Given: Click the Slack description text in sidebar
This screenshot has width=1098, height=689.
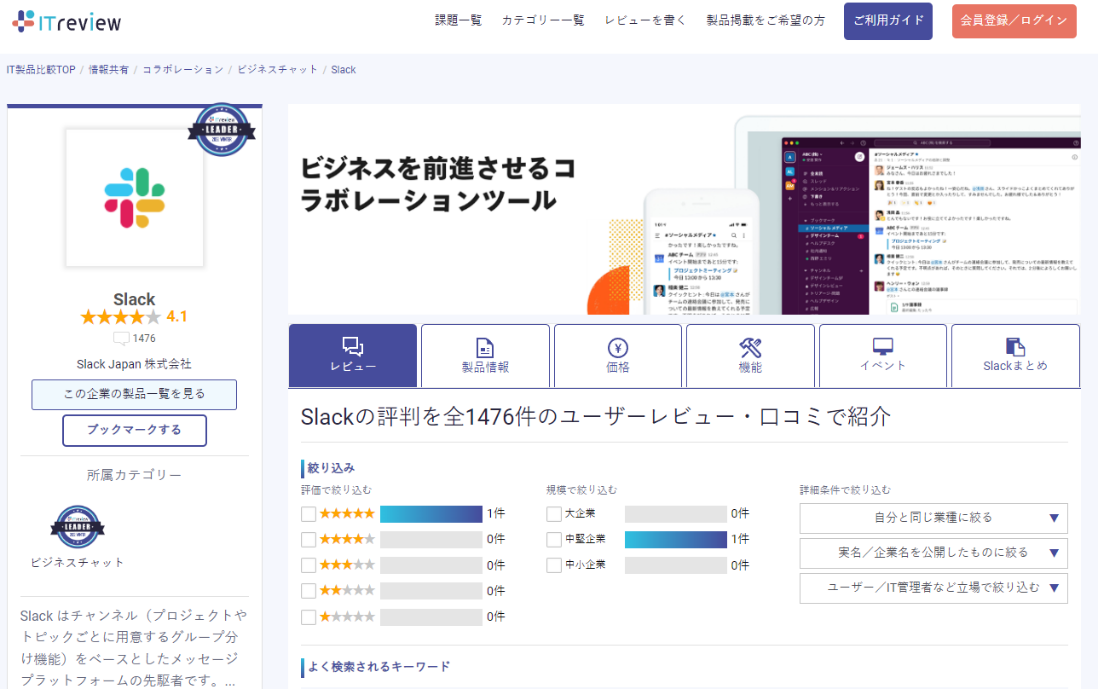Looking at the screenshot, I should (x=134, y=648).
